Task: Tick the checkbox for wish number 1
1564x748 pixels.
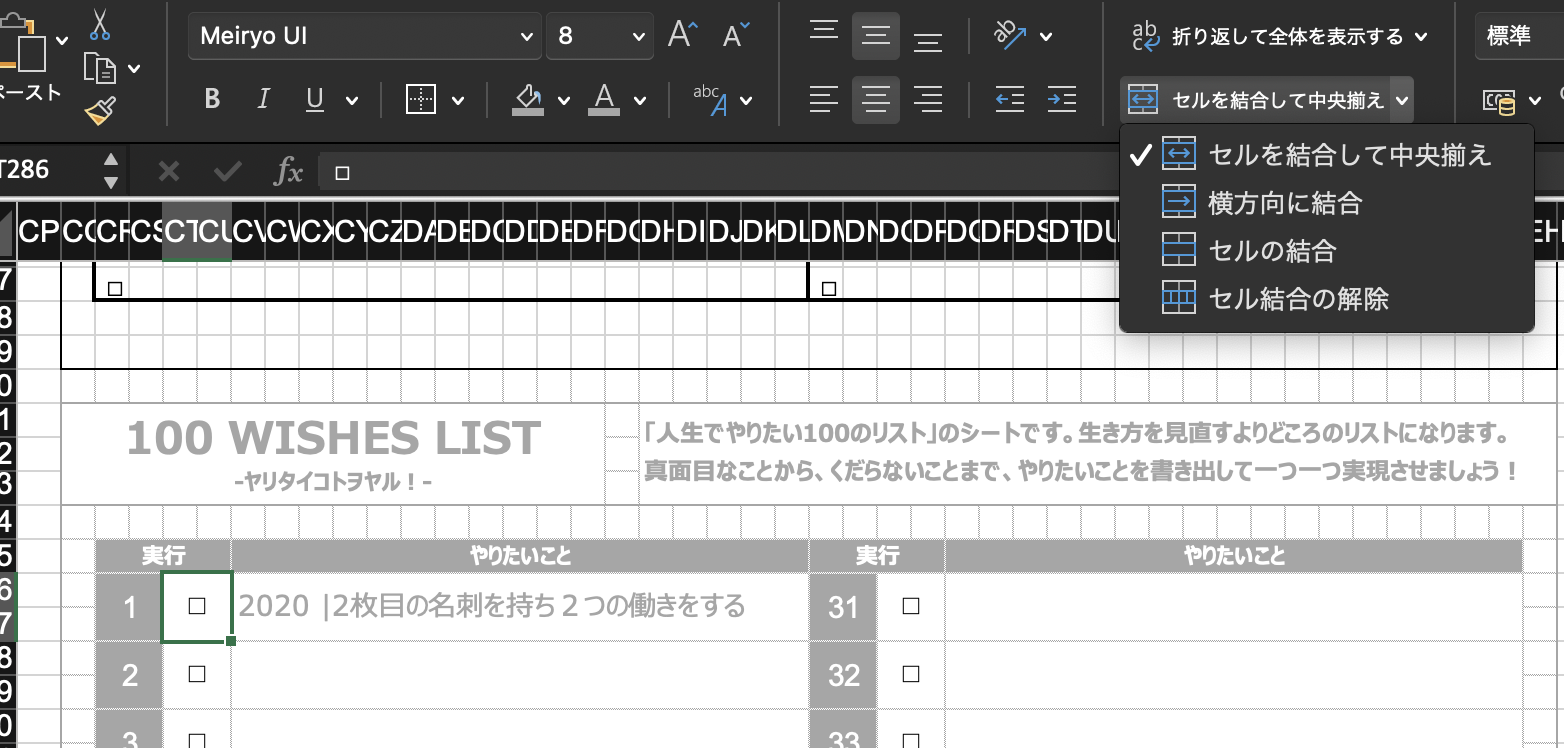Action: click(197, 606)
